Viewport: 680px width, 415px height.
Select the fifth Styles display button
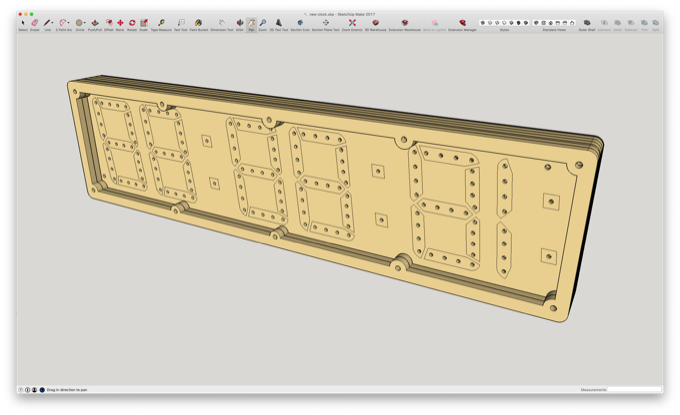(x=511, y=23)
